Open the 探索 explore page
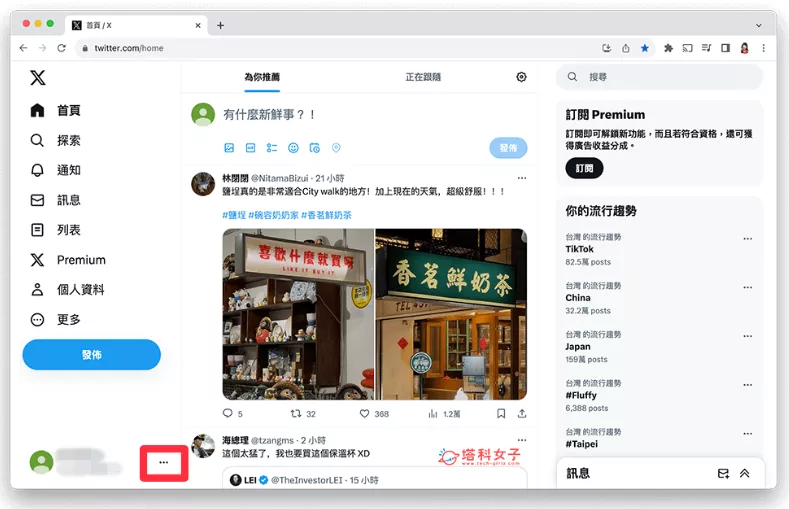Viewport: 789px width, 509px height. click(55, 140)
